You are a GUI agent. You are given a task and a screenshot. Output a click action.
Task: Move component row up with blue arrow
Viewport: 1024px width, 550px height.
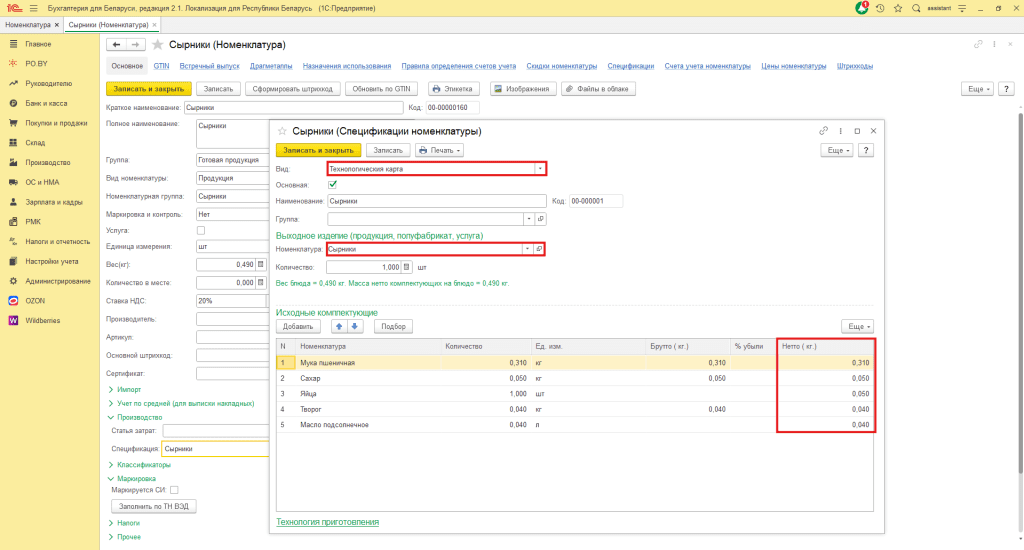point(339,326)
